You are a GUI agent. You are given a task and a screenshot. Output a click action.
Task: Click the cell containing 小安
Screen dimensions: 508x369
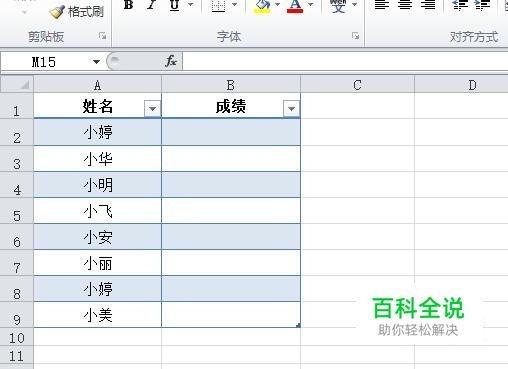pos(97,237)
